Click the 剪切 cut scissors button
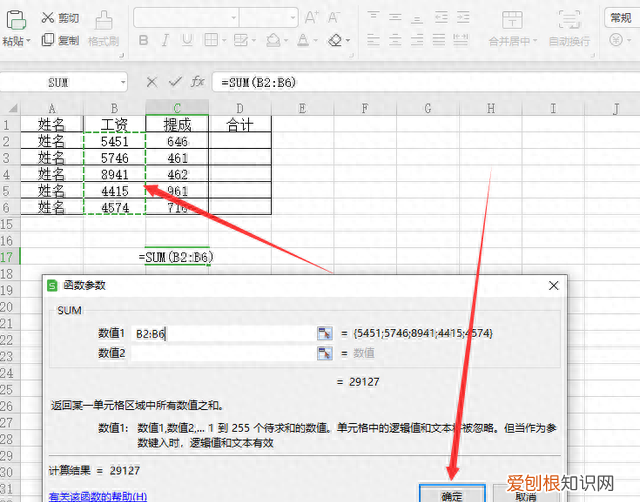 click(x=60, y=18)
